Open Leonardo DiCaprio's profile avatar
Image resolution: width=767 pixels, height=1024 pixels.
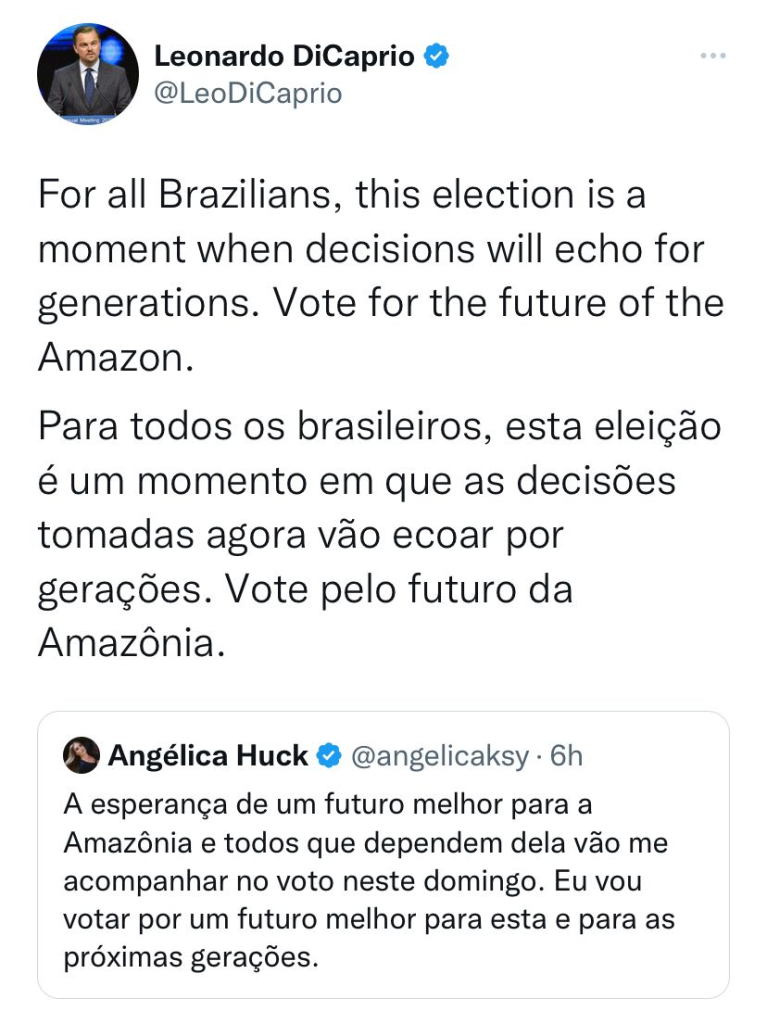click(88, 75)
